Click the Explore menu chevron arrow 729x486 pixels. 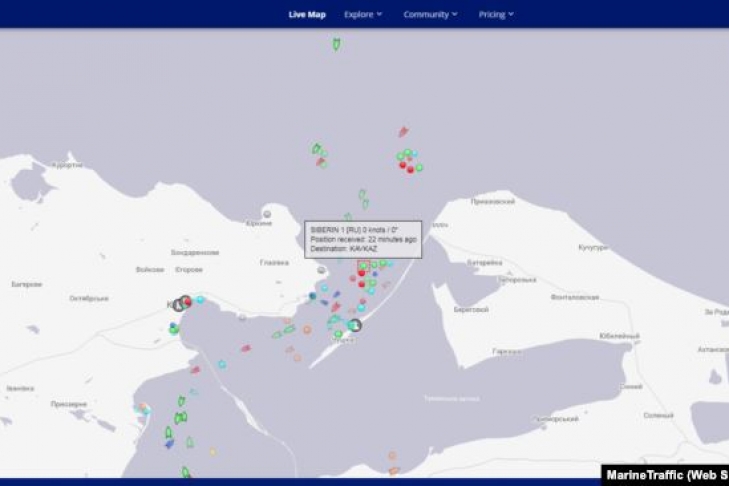380,14
